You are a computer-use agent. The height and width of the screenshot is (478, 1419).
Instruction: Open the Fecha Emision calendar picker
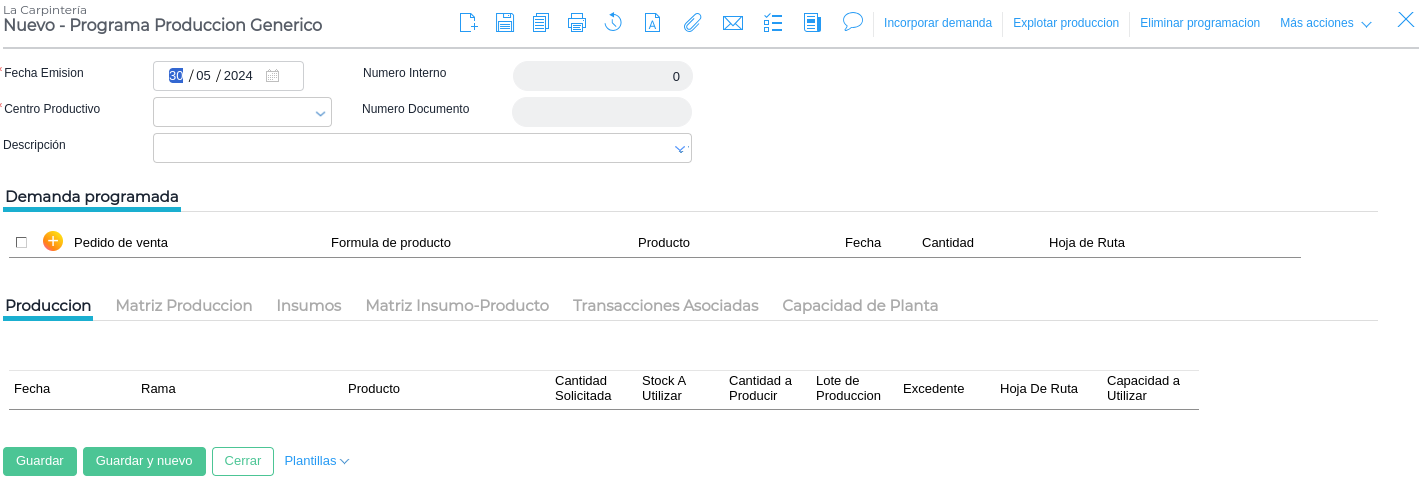pos(272,76)
